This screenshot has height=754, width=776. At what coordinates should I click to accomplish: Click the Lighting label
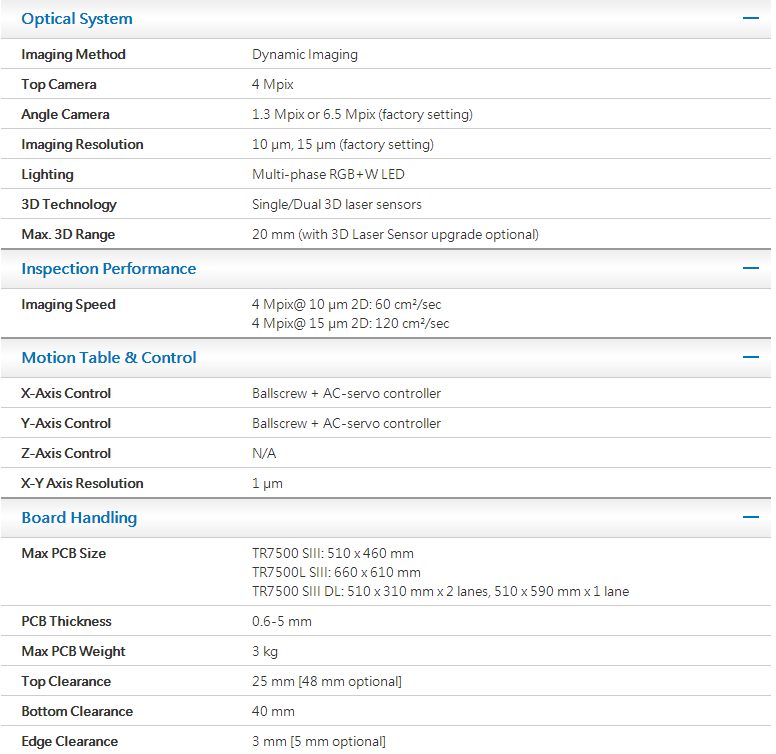pos(48,175)
